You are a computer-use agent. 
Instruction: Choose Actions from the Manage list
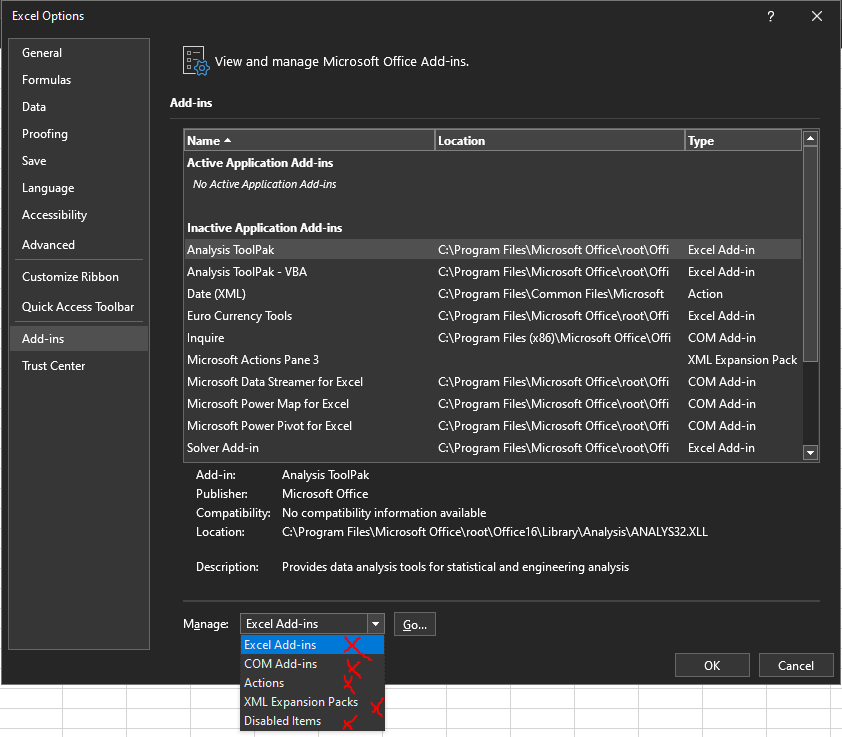[312, 683]
